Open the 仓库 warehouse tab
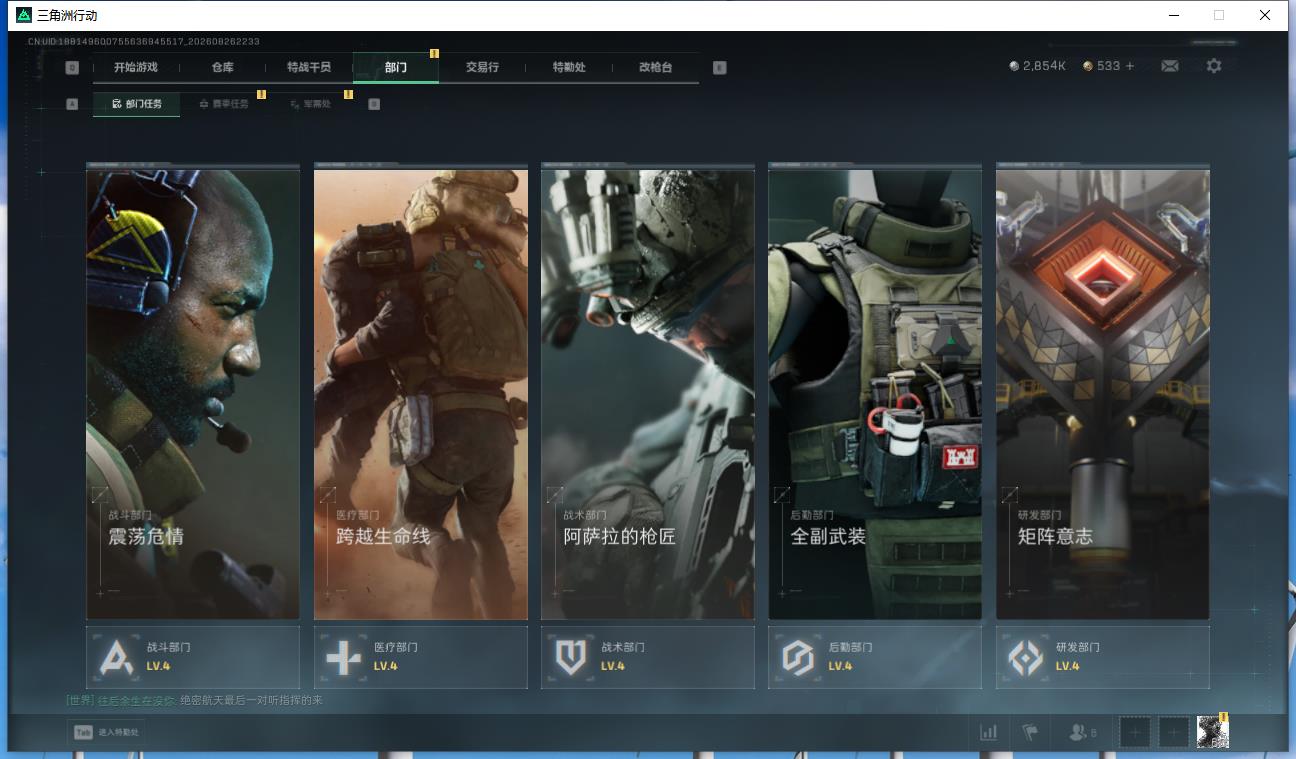 coord(222,68)
